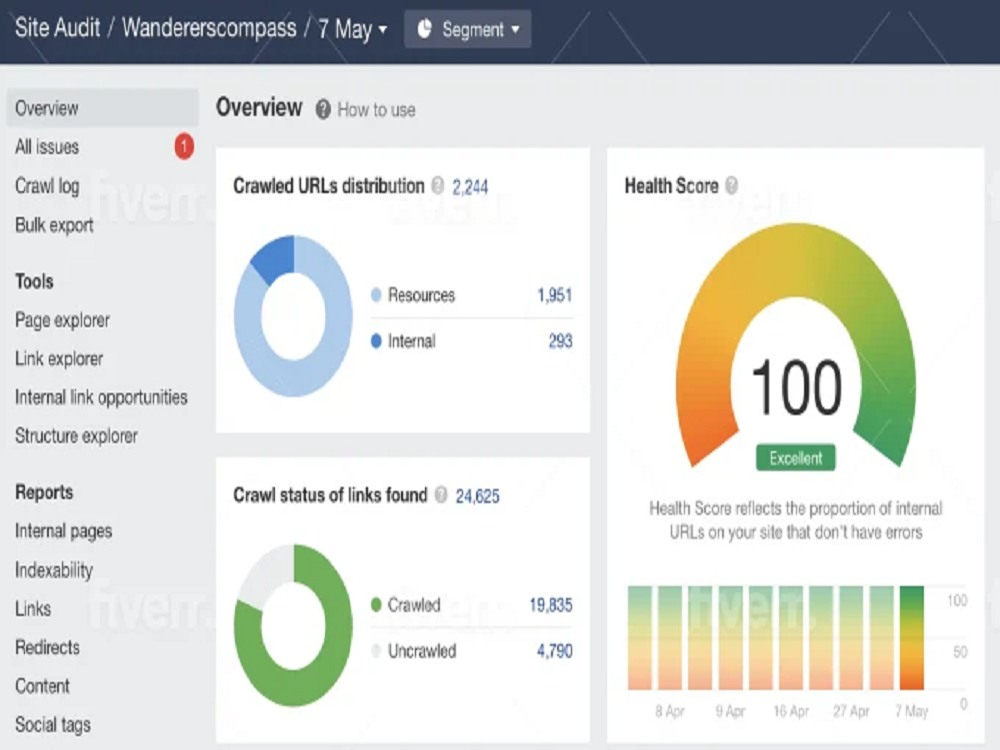The width and height of the screenshot is (1000, 750).
Task: Open Bulk export in the sidebar
Action: 54,225
